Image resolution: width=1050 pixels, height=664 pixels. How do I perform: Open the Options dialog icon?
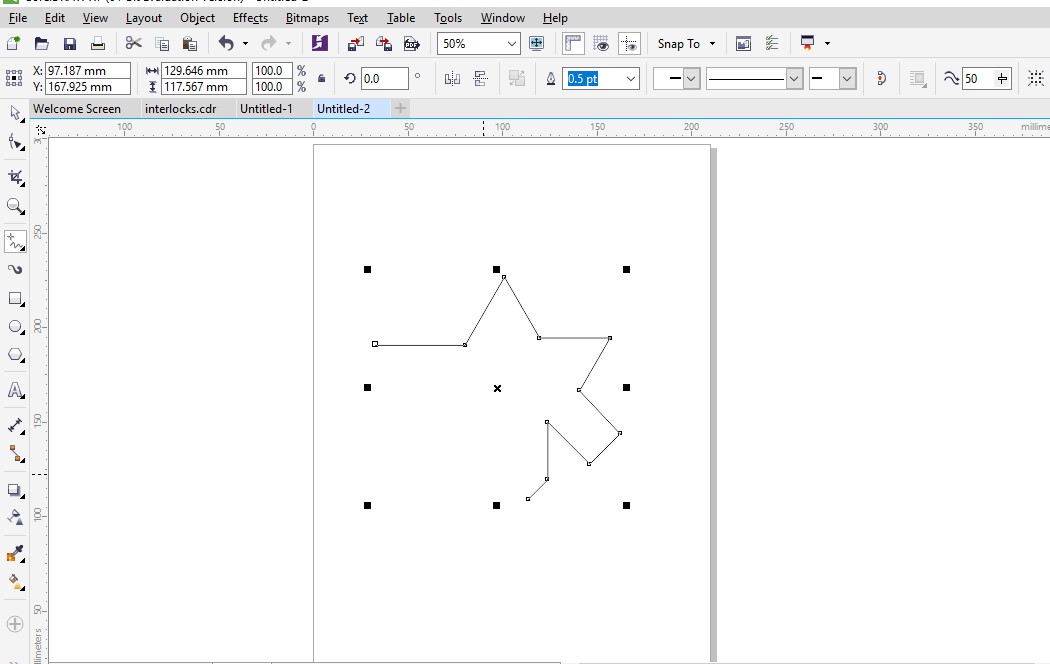(x=743, y=44)
